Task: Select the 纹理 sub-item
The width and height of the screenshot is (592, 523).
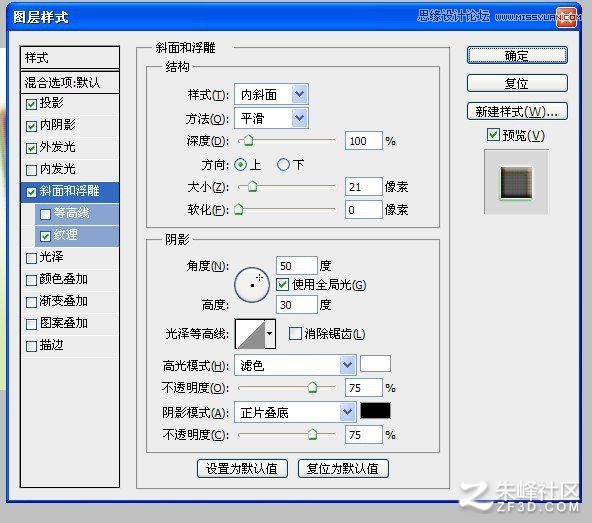Action: pos(77,235)
